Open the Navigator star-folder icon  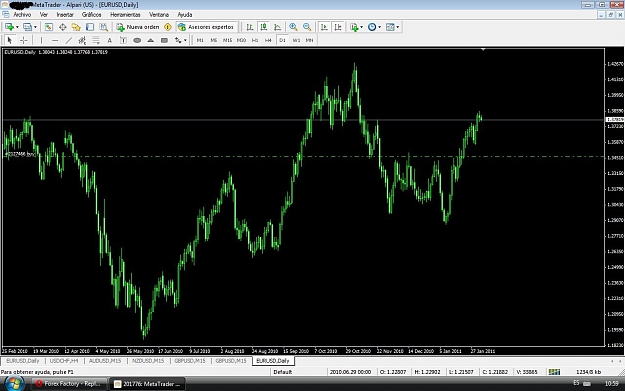tap(76, 27)
